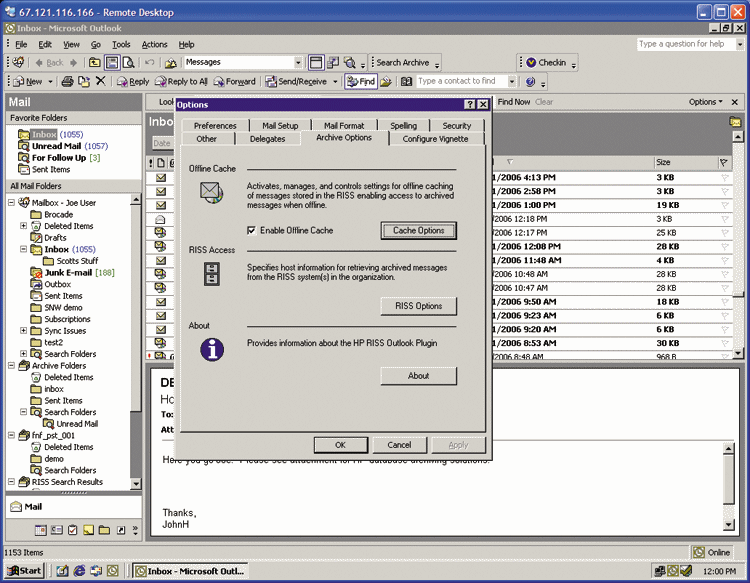Image resolution: width=750 pixels, height=583 pixels.
Task: Open the Messages view dropdown
Action: tap(298, 62)
